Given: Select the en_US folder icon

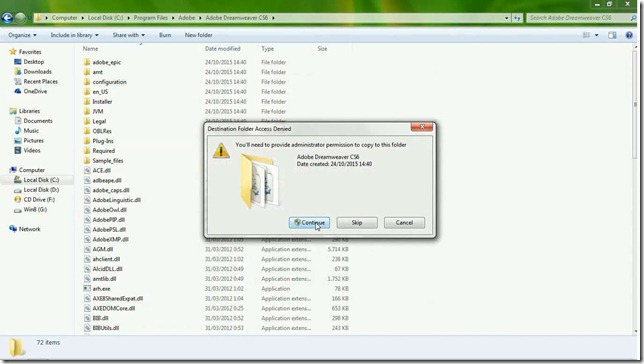Looking at the screenshot, I should pyautogui.click(x=87, y=92).
